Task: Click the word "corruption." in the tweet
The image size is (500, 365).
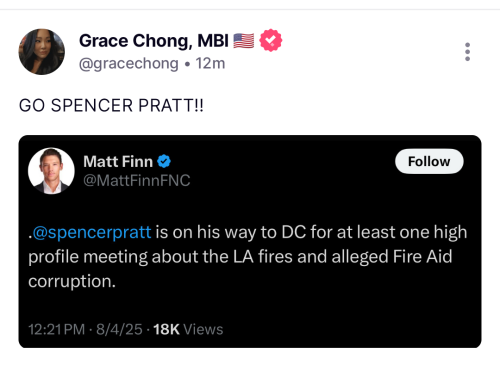Action: [72, 282]
